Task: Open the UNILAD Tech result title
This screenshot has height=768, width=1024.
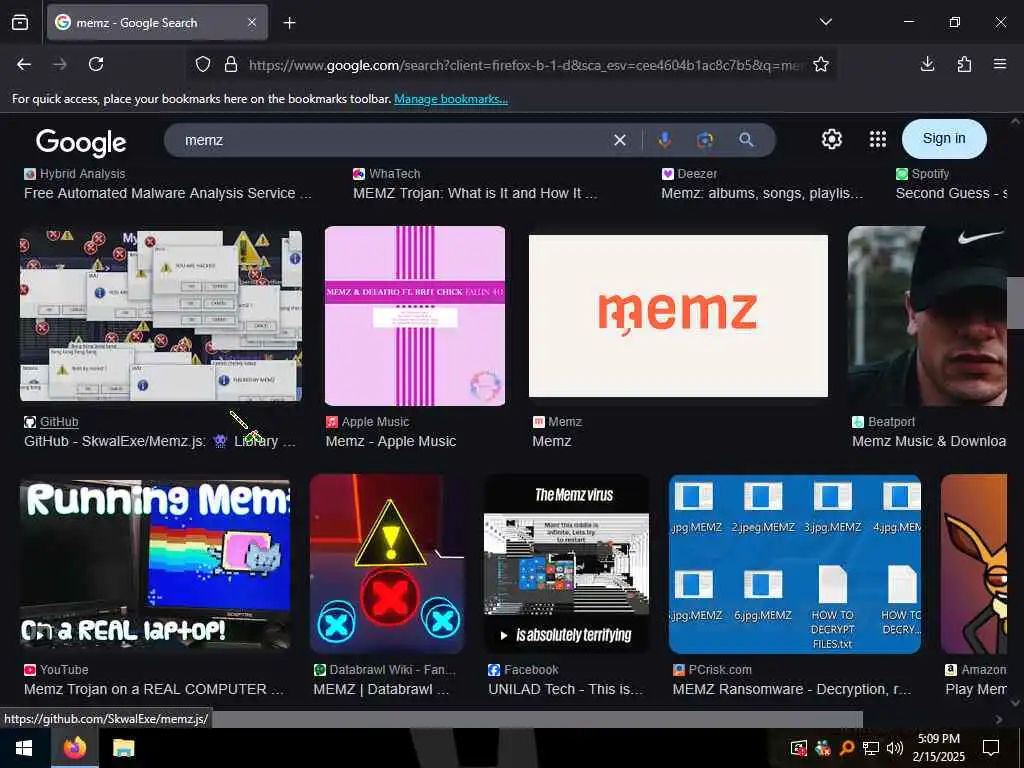Action: (566, 690)
